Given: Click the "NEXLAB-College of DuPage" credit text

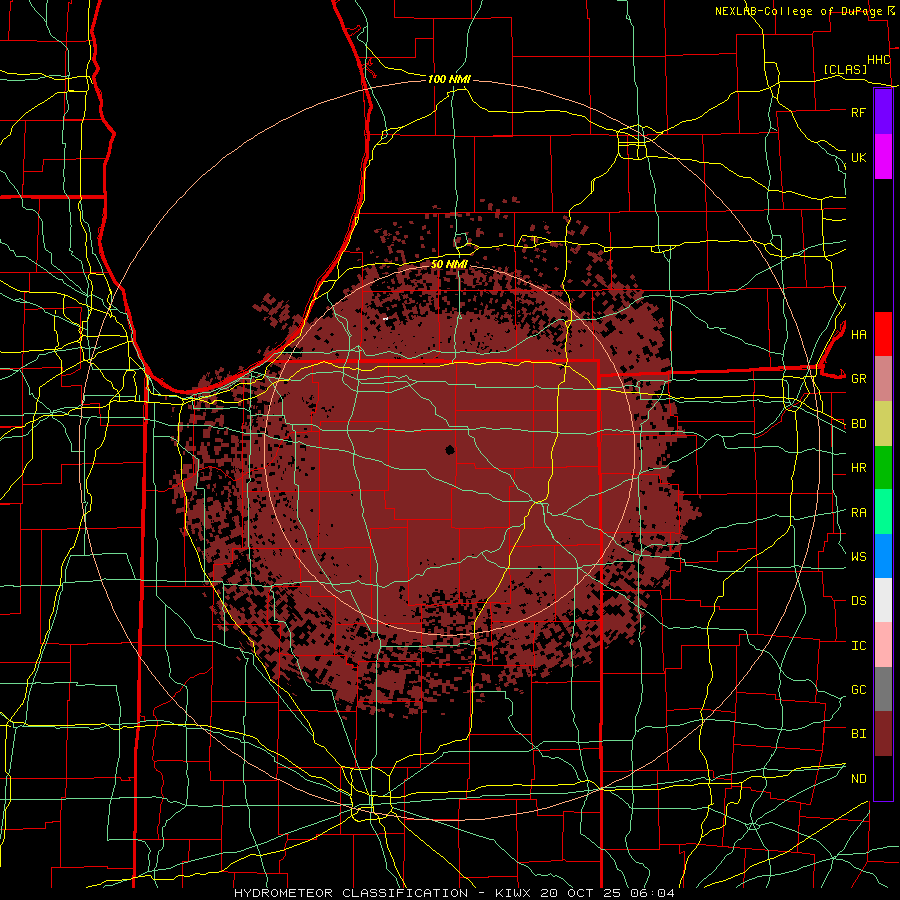Looking at the screenshot, I should 798,11.
